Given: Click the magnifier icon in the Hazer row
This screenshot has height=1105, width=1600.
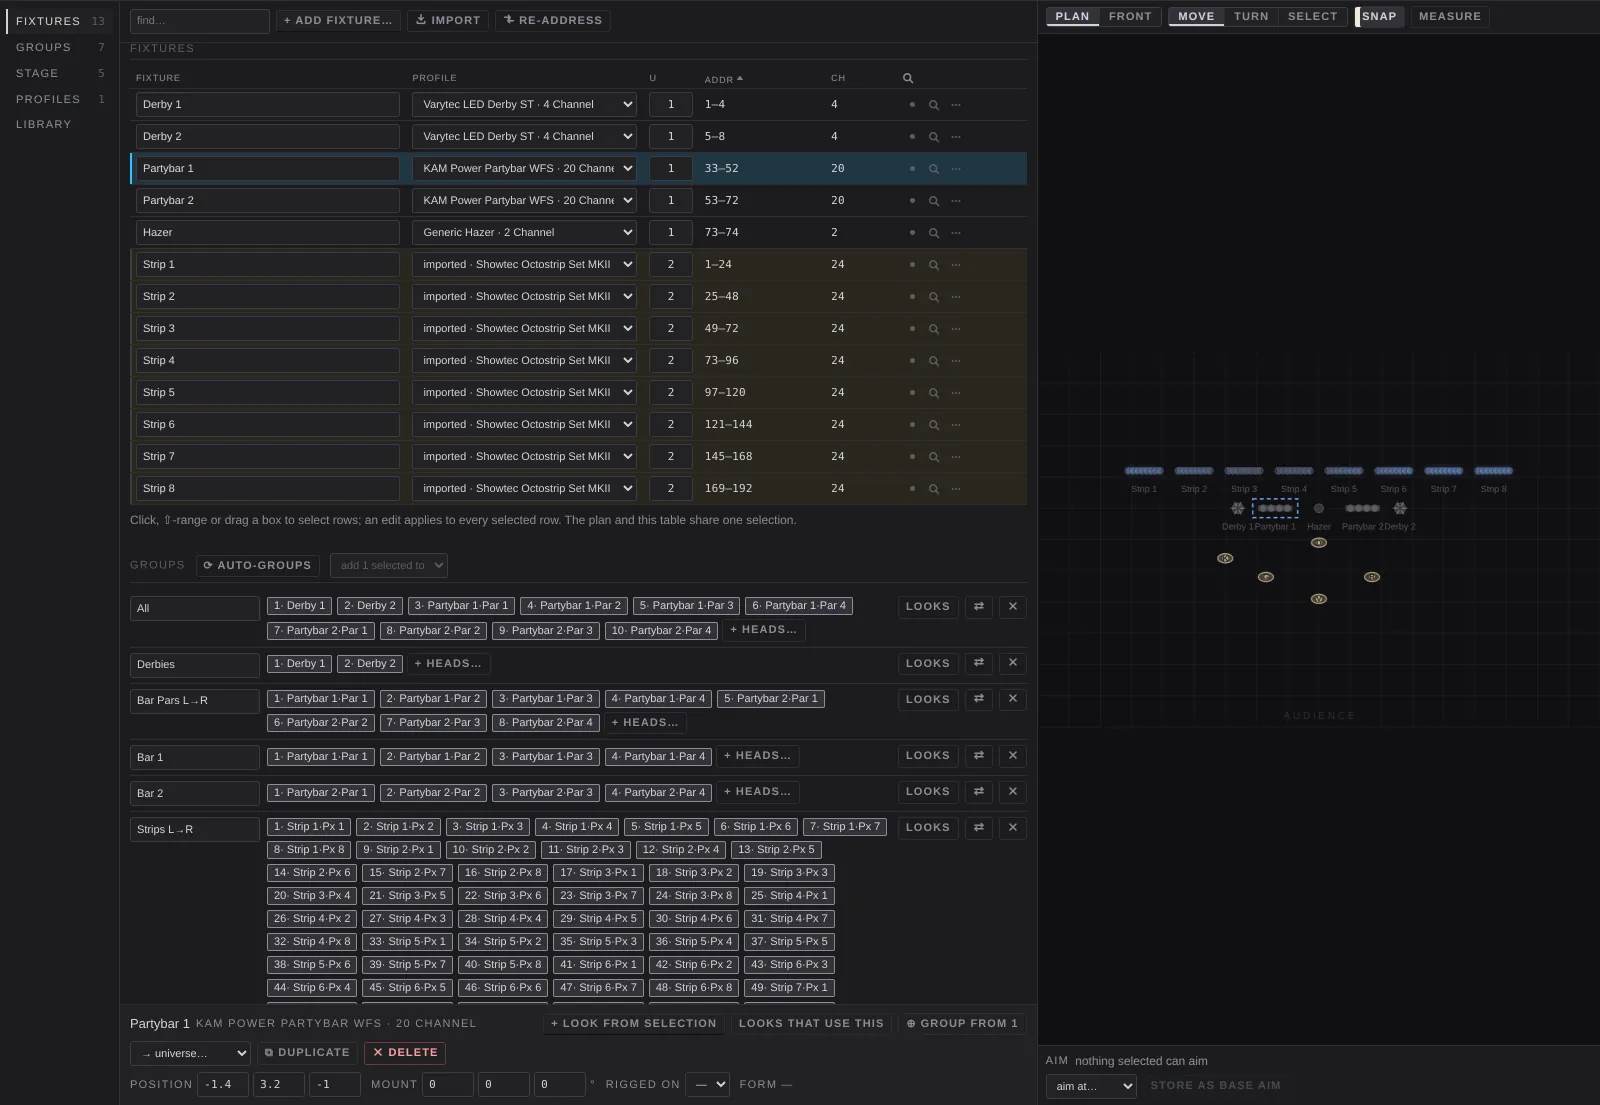Looking at the screenshot, I should [x=933, y=233].
